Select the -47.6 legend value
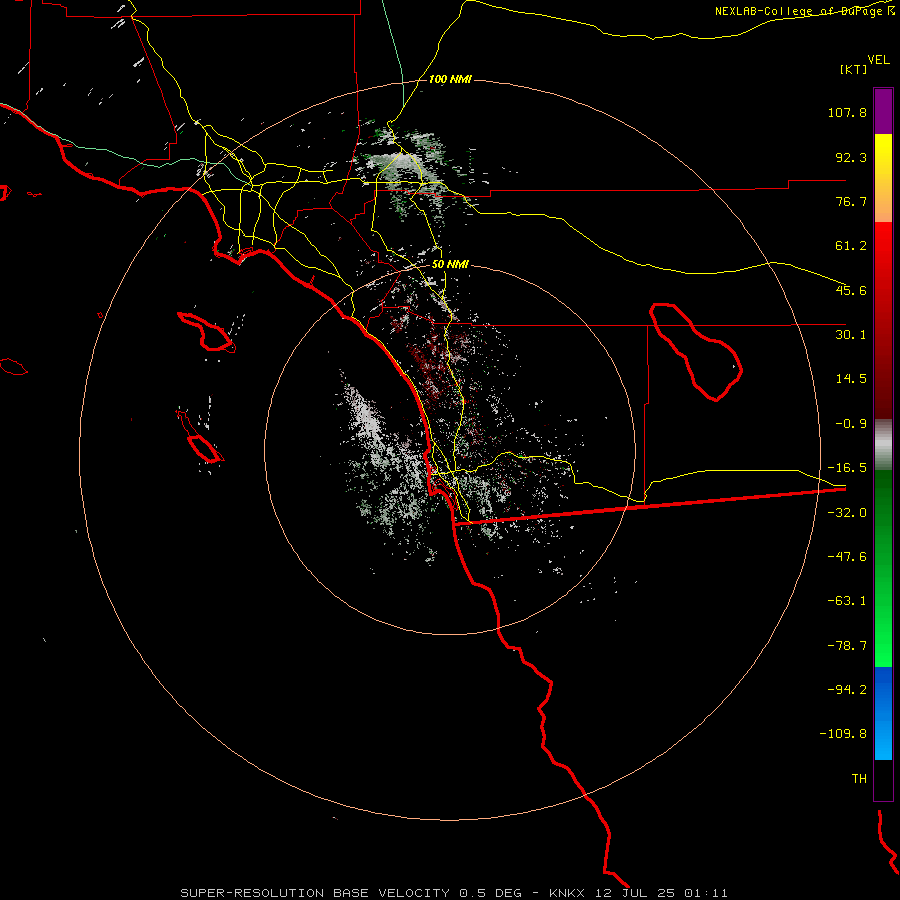This screenshot has height=900, width=900. 847,557
